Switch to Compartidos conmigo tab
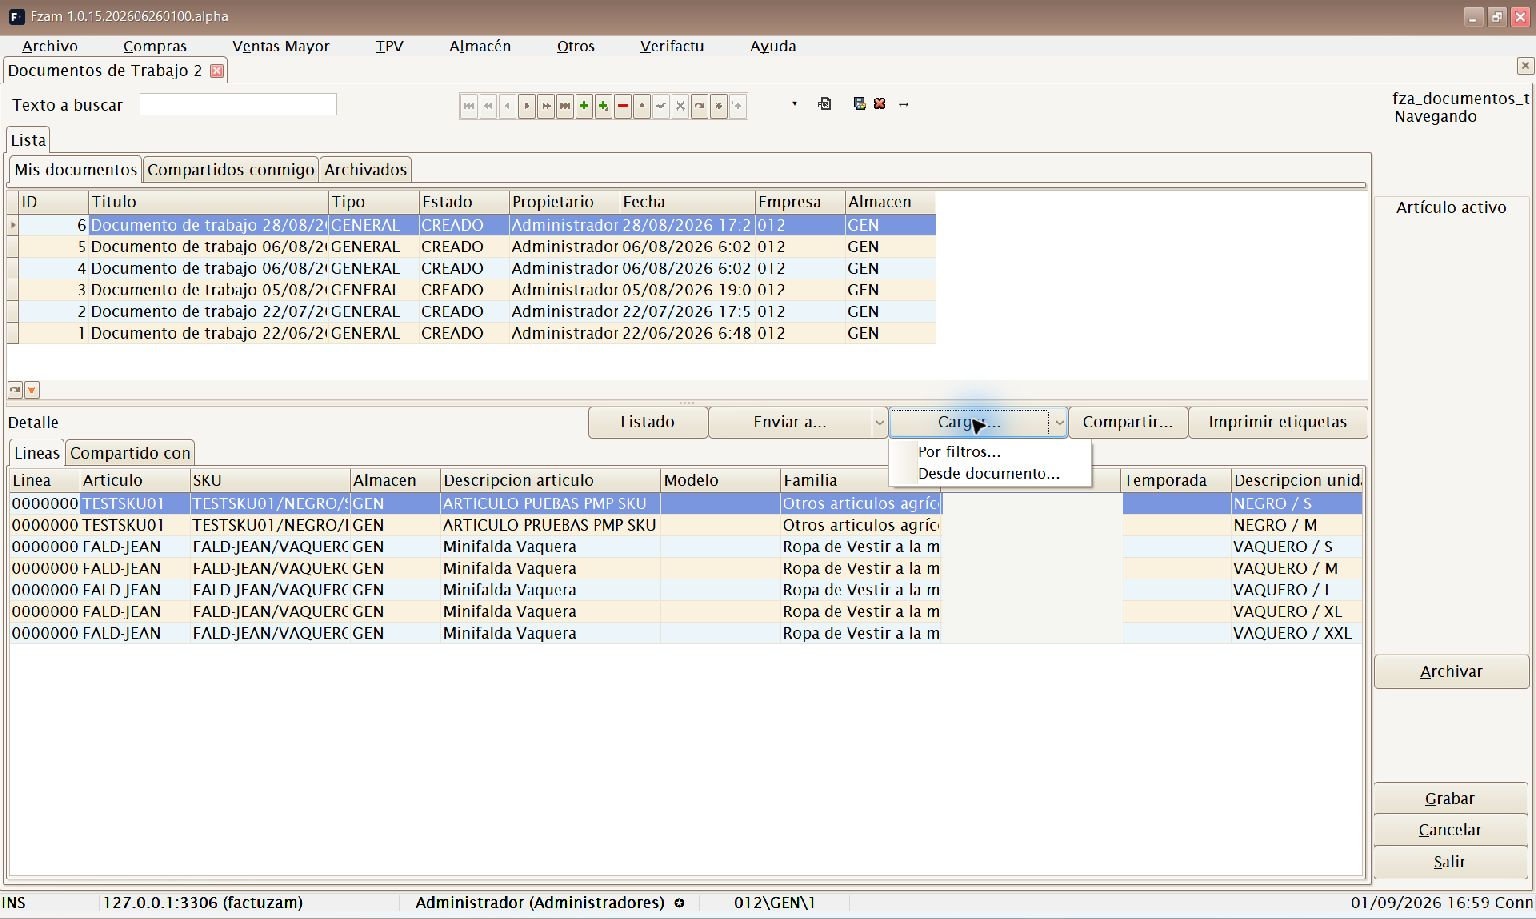The width and height of the screenshot is (1536, 919). (x=231, y=169)
